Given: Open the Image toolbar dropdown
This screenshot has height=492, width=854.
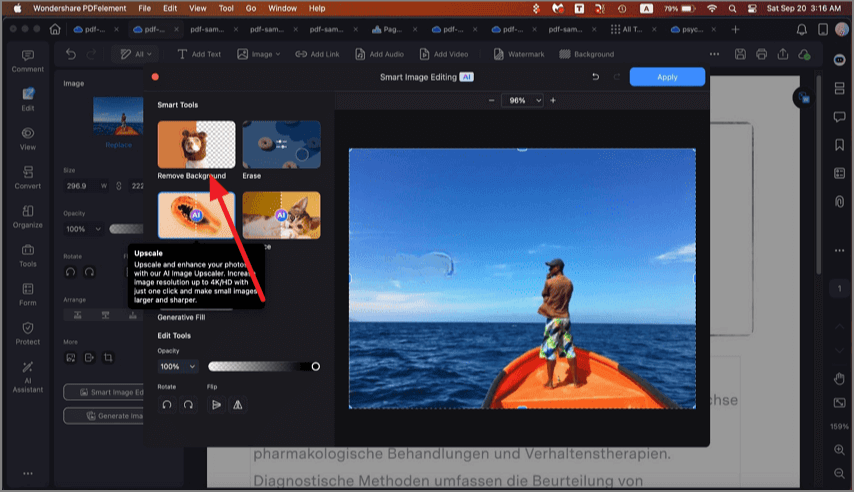Looking at the screenshot, I should click(x=259, y=54).
